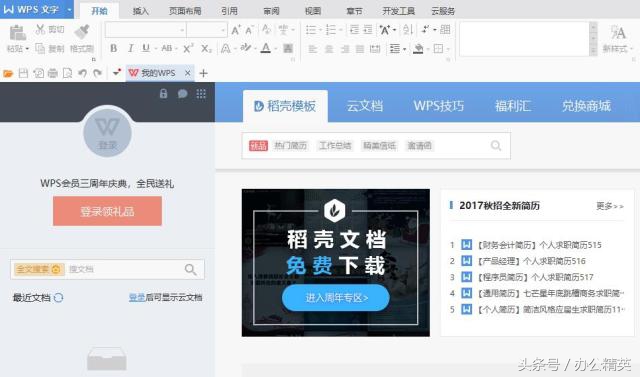
Task: Switch to the 插入 ribbon tab
Action: coord(140,11)
